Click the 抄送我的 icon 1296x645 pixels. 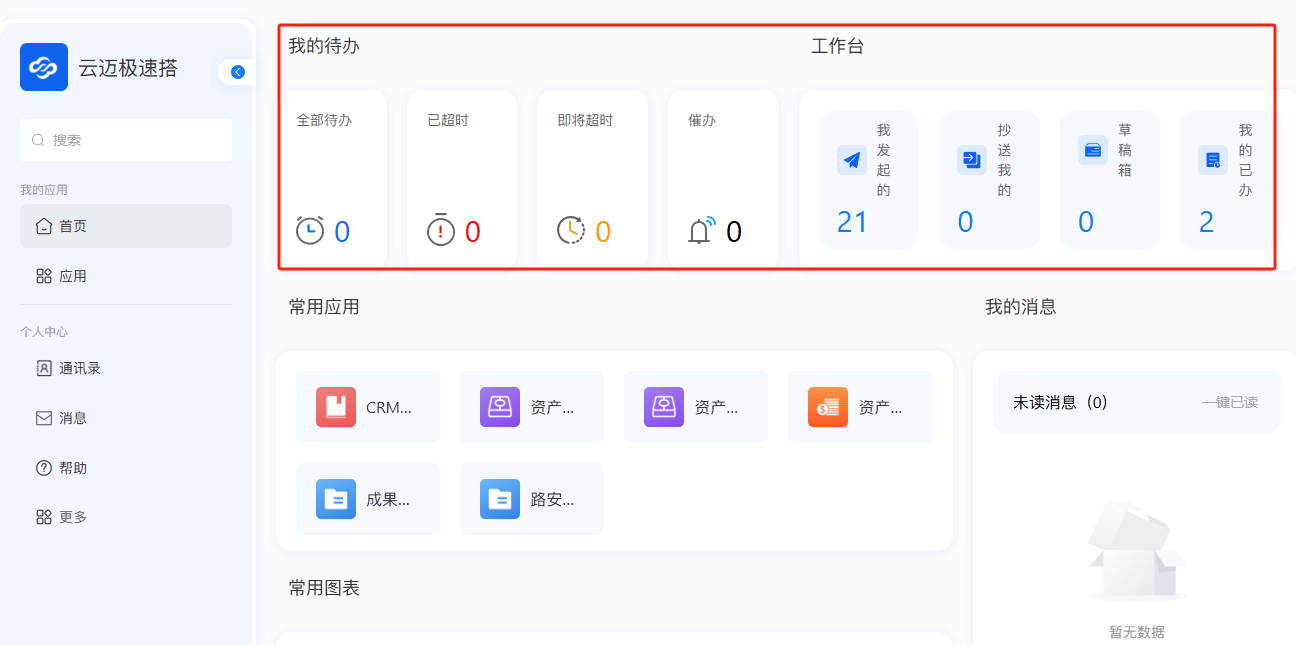coord(971,160)
